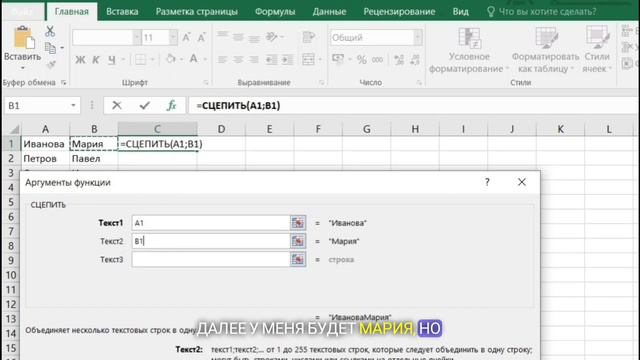Click the Paste (Вставить) clipboard icon
640x360 pixels.
click(x=23, y=38)
